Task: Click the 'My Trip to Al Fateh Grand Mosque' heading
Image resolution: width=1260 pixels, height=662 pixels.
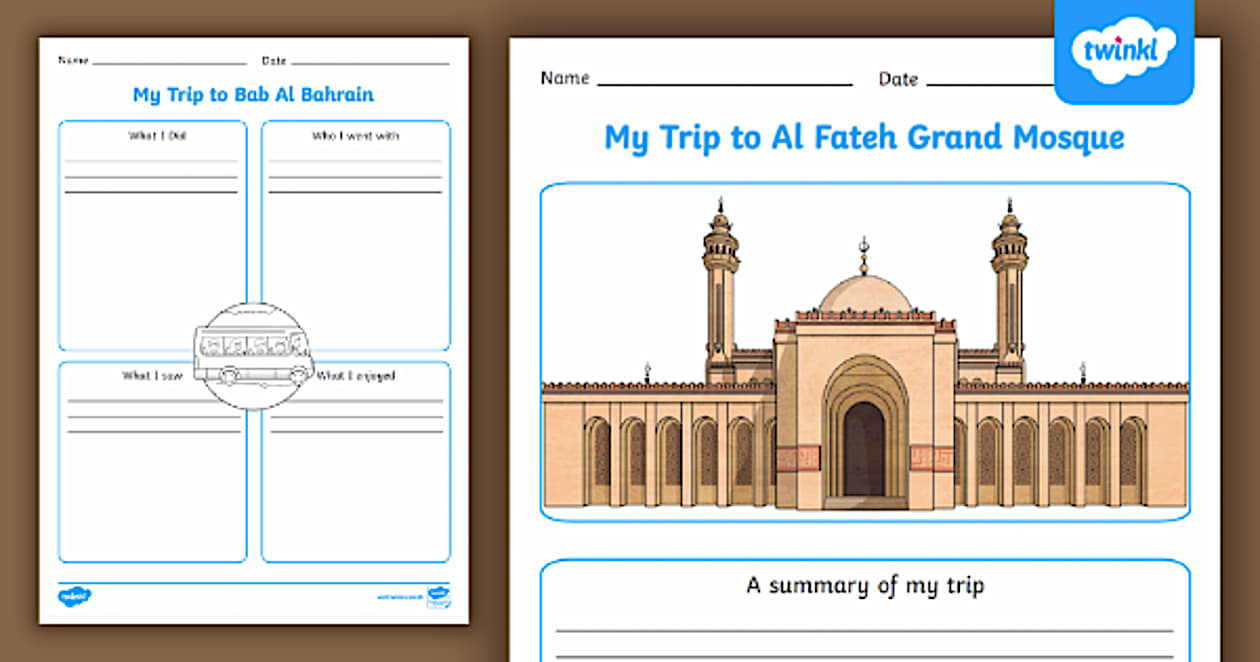Action: [864, 137]
